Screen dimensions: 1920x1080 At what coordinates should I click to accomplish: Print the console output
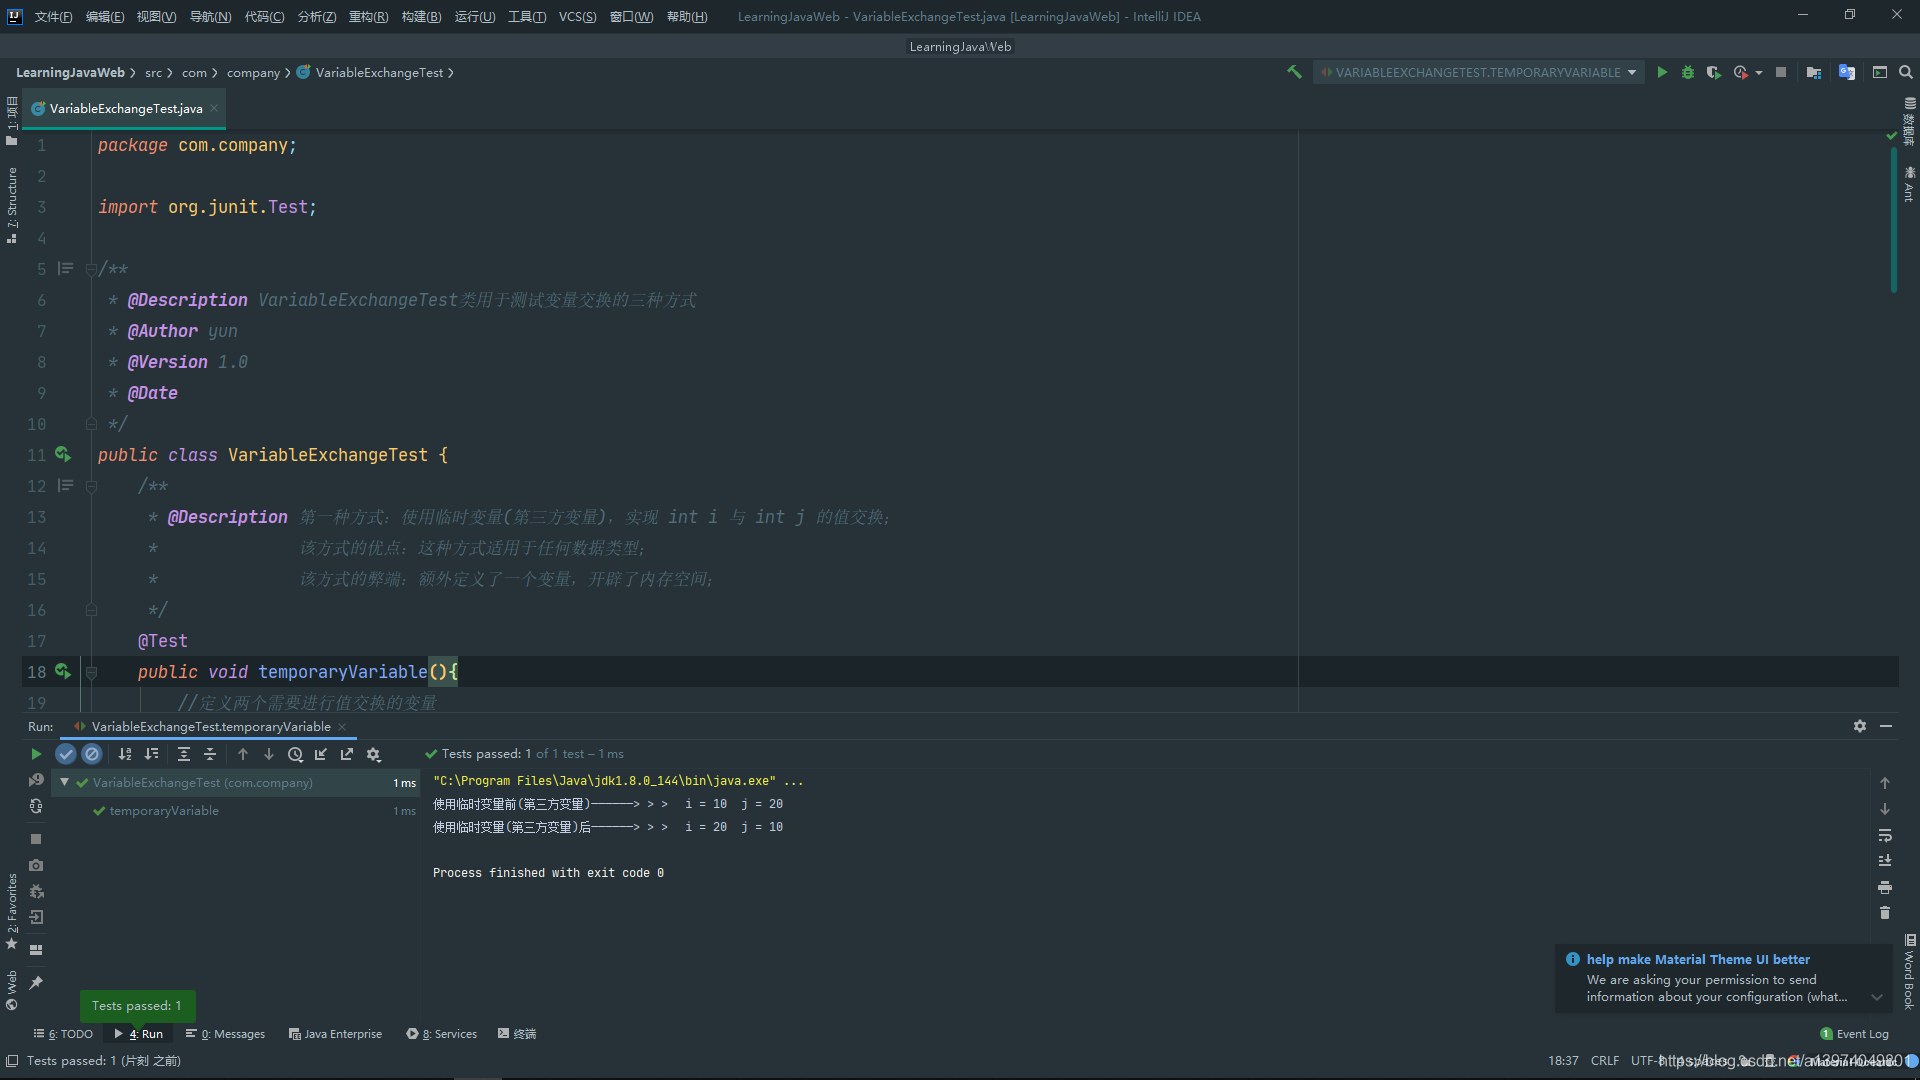tap(1885, 887)
